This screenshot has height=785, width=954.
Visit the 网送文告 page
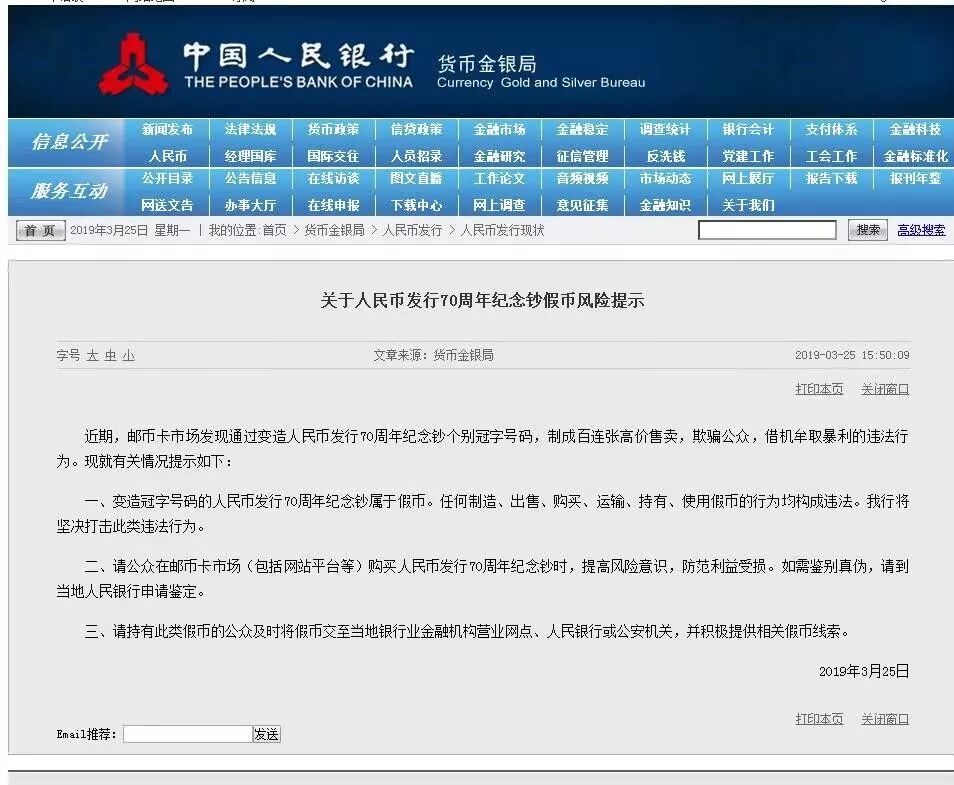[167, 205]
